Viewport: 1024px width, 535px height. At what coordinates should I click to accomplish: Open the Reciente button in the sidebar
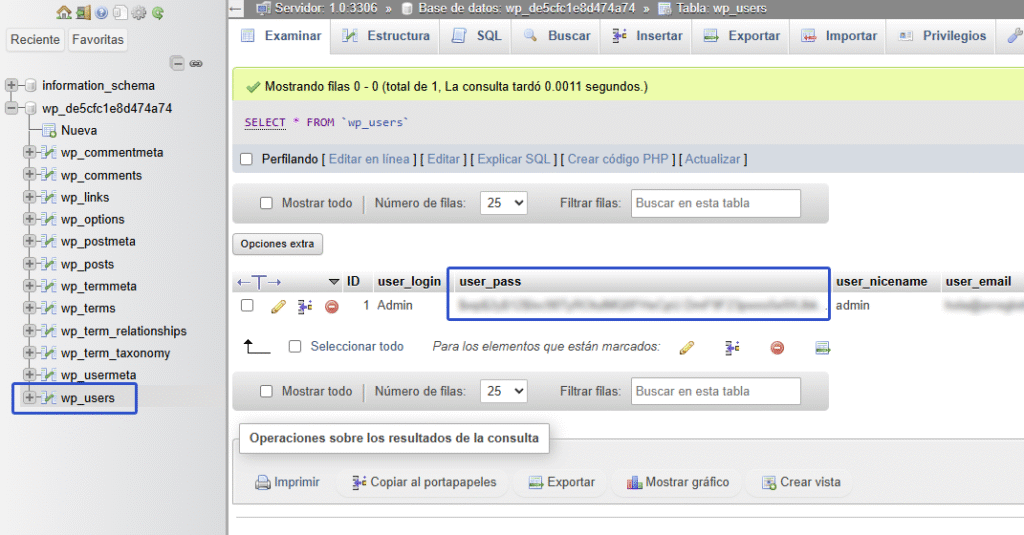pyautogui.click(x=35, y=40)
